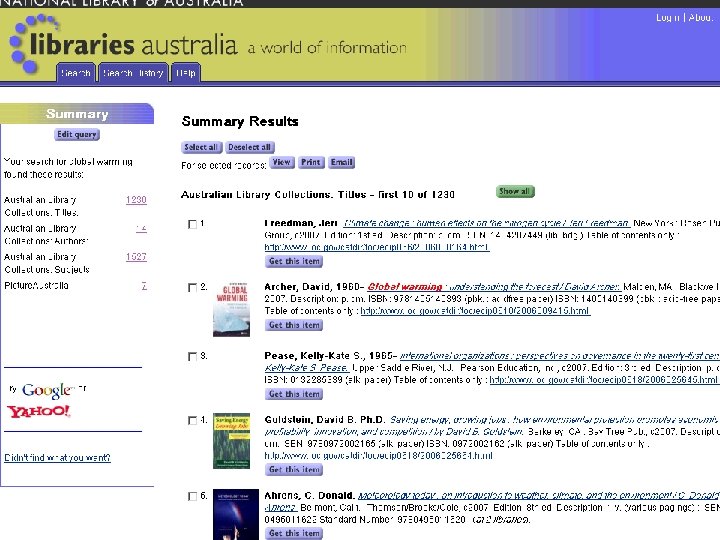Get this item for Pease record
The image size is (720, 540).
[x=294, y=394]
